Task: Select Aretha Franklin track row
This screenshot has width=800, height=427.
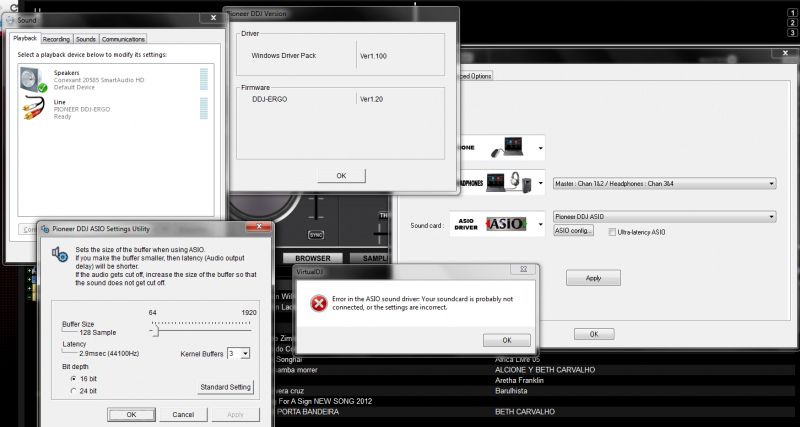Action: pos(519,381)
